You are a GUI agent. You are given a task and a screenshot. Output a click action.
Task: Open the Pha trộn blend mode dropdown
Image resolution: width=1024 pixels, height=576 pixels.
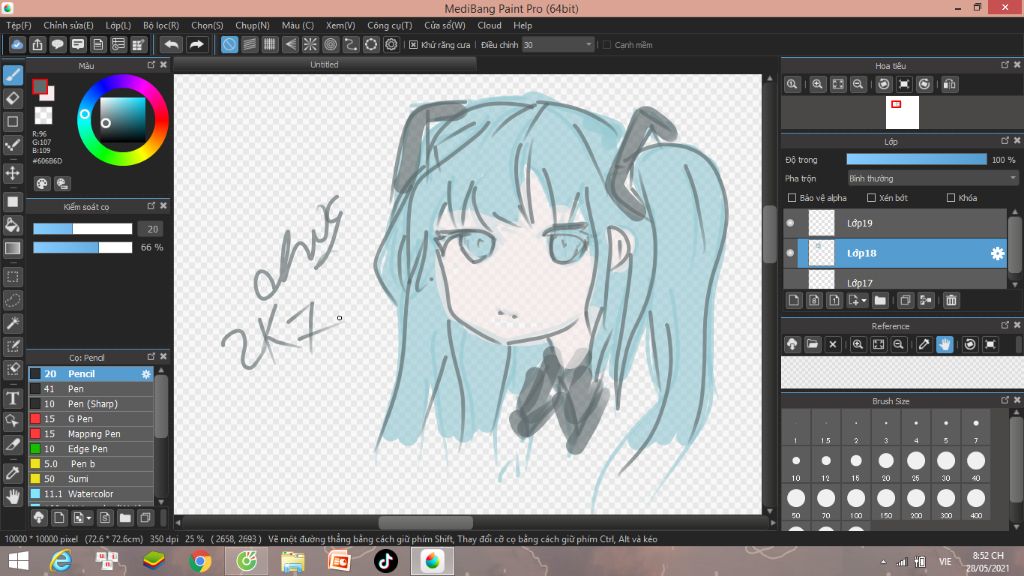coord(933,178)
